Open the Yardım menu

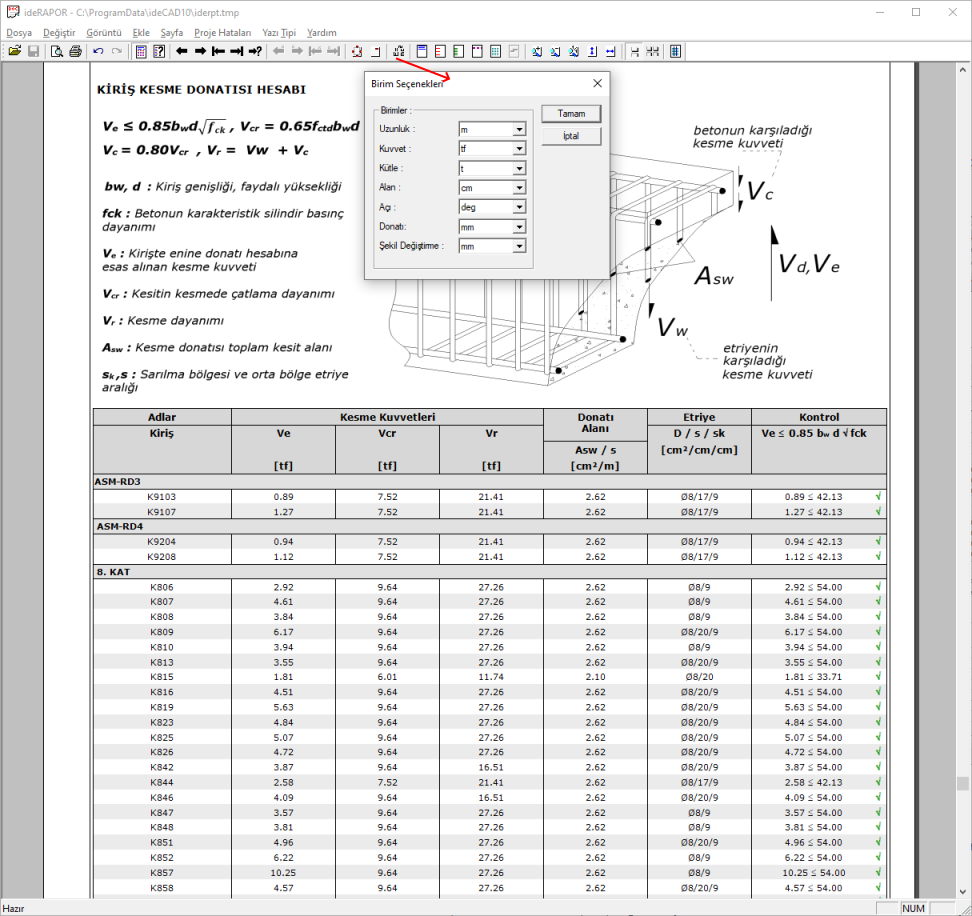322,32
